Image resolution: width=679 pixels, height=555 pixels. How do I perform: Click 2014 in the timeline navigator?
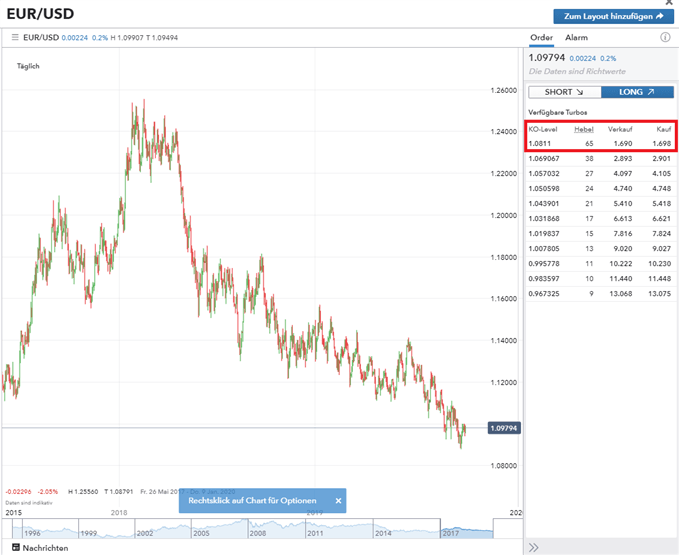coord(383,533)
